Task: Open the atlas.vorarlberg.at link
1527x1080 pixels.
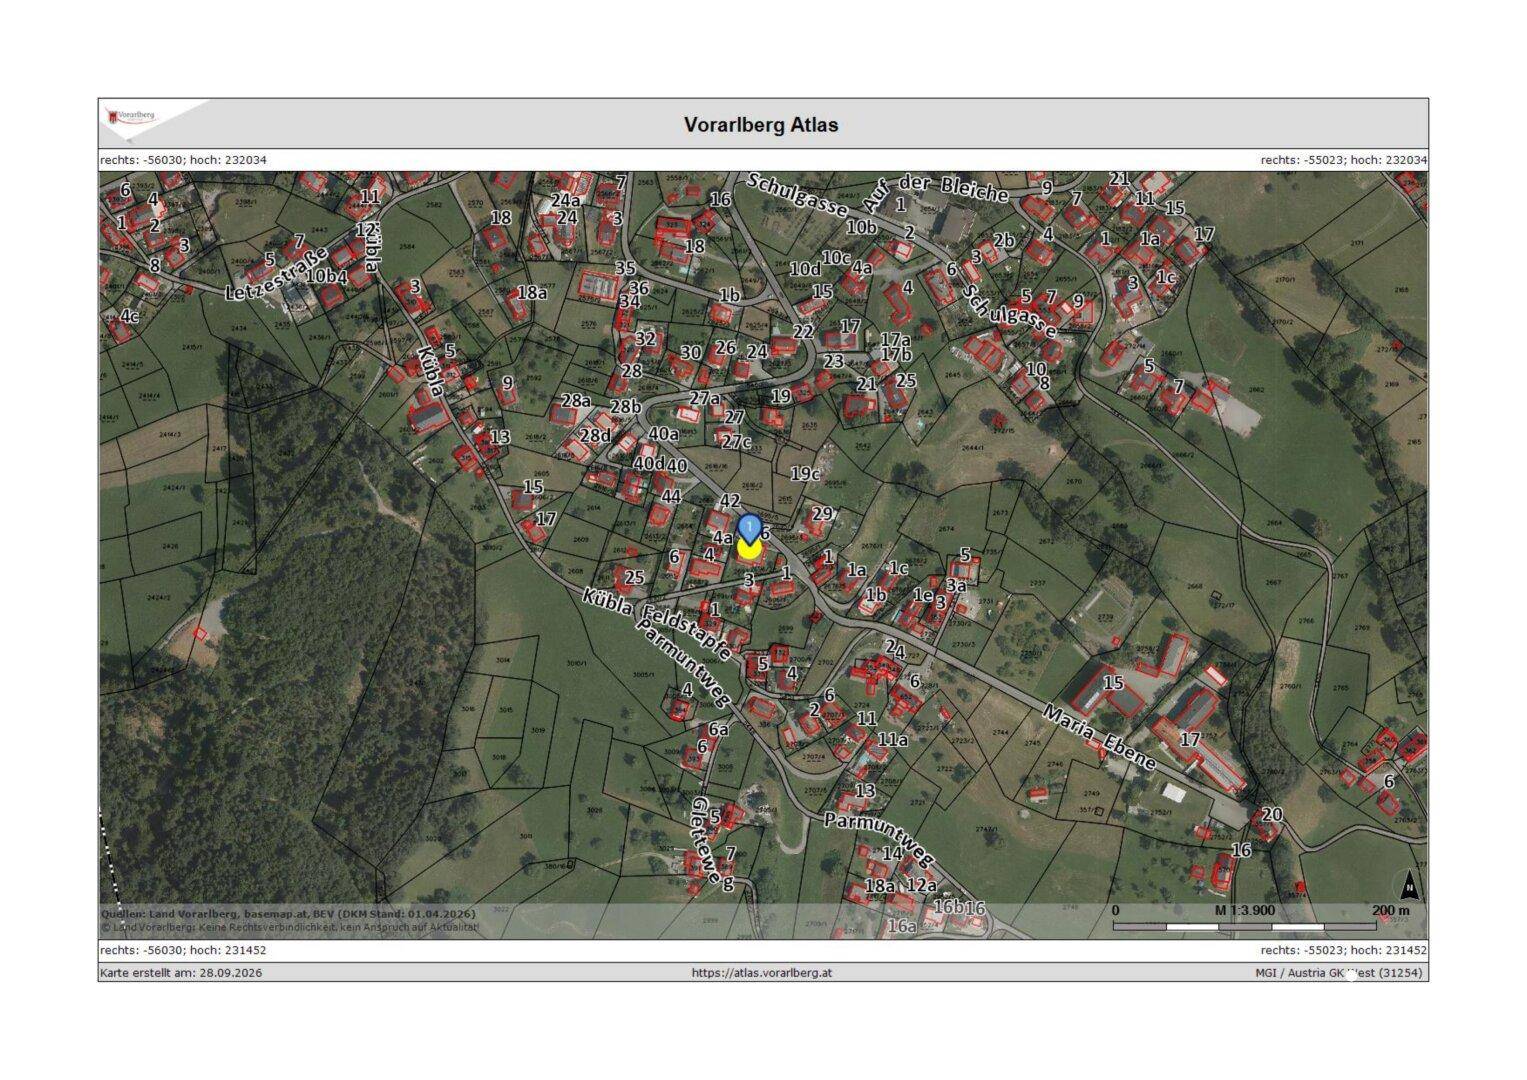Action: 762,972
